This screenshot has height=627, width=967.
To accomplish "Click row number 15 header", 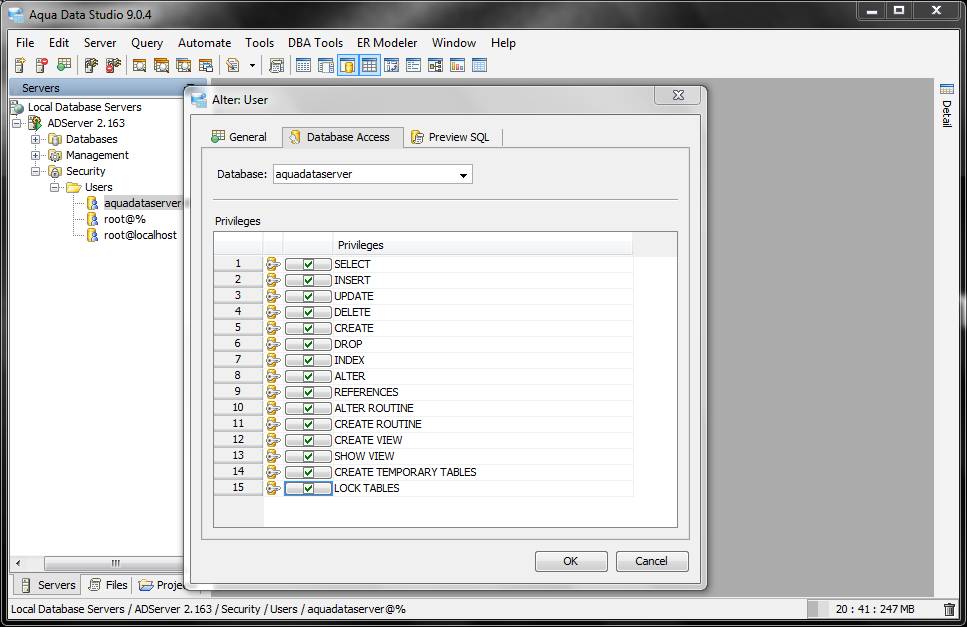I will coord(238,488).
